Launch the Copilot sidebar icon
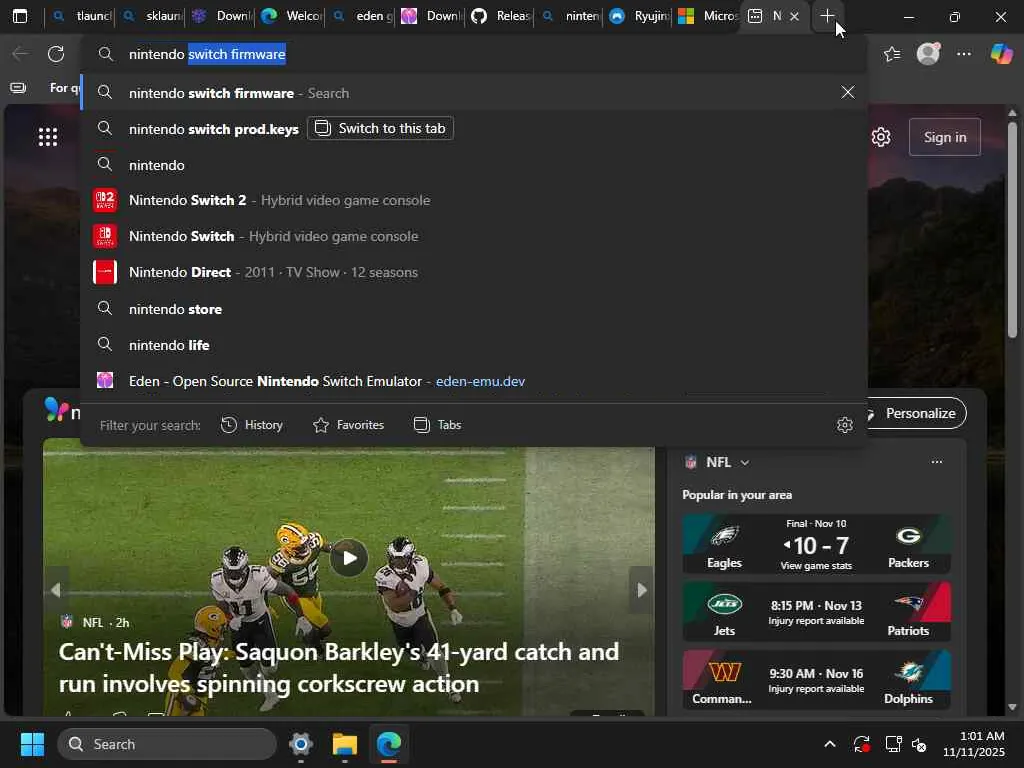 click(1001, 54)
